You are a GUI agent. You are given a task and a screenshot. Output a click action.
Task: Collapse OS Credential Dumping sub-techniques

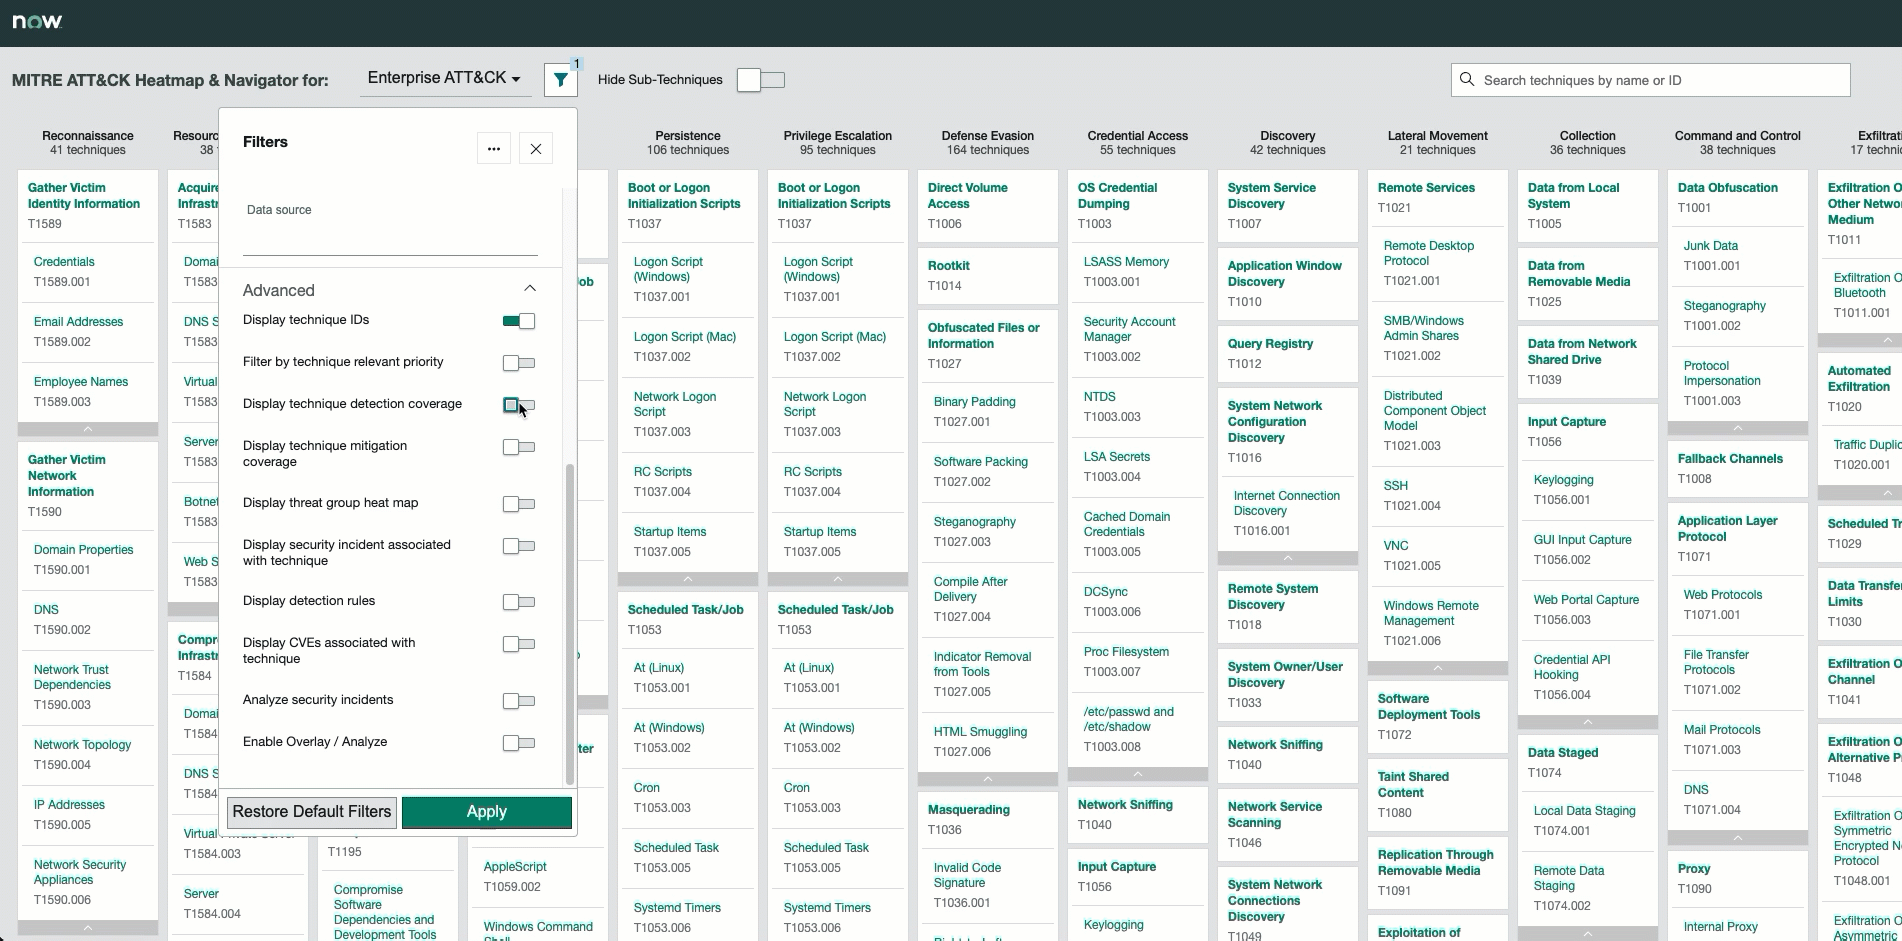[1138, 774]
